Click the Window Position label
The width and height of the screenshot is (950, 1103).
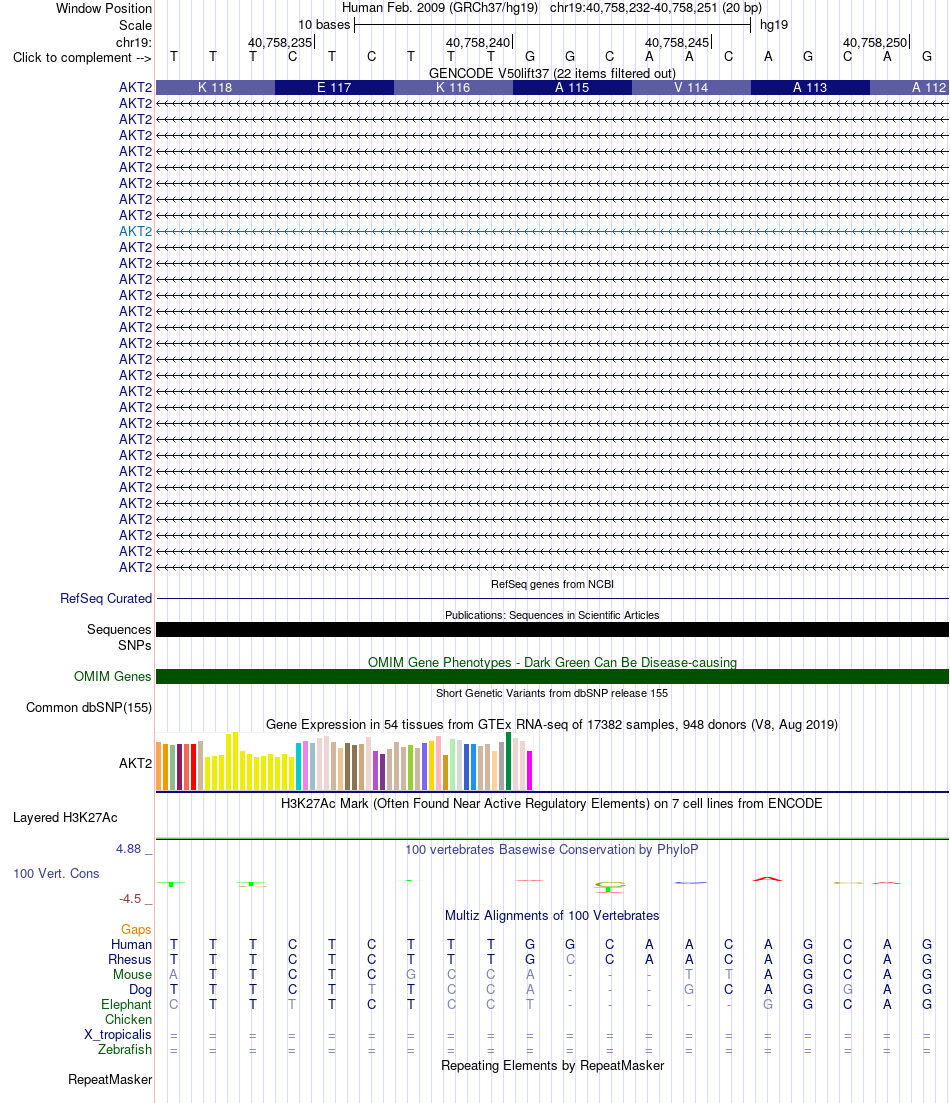coord(104,8)
